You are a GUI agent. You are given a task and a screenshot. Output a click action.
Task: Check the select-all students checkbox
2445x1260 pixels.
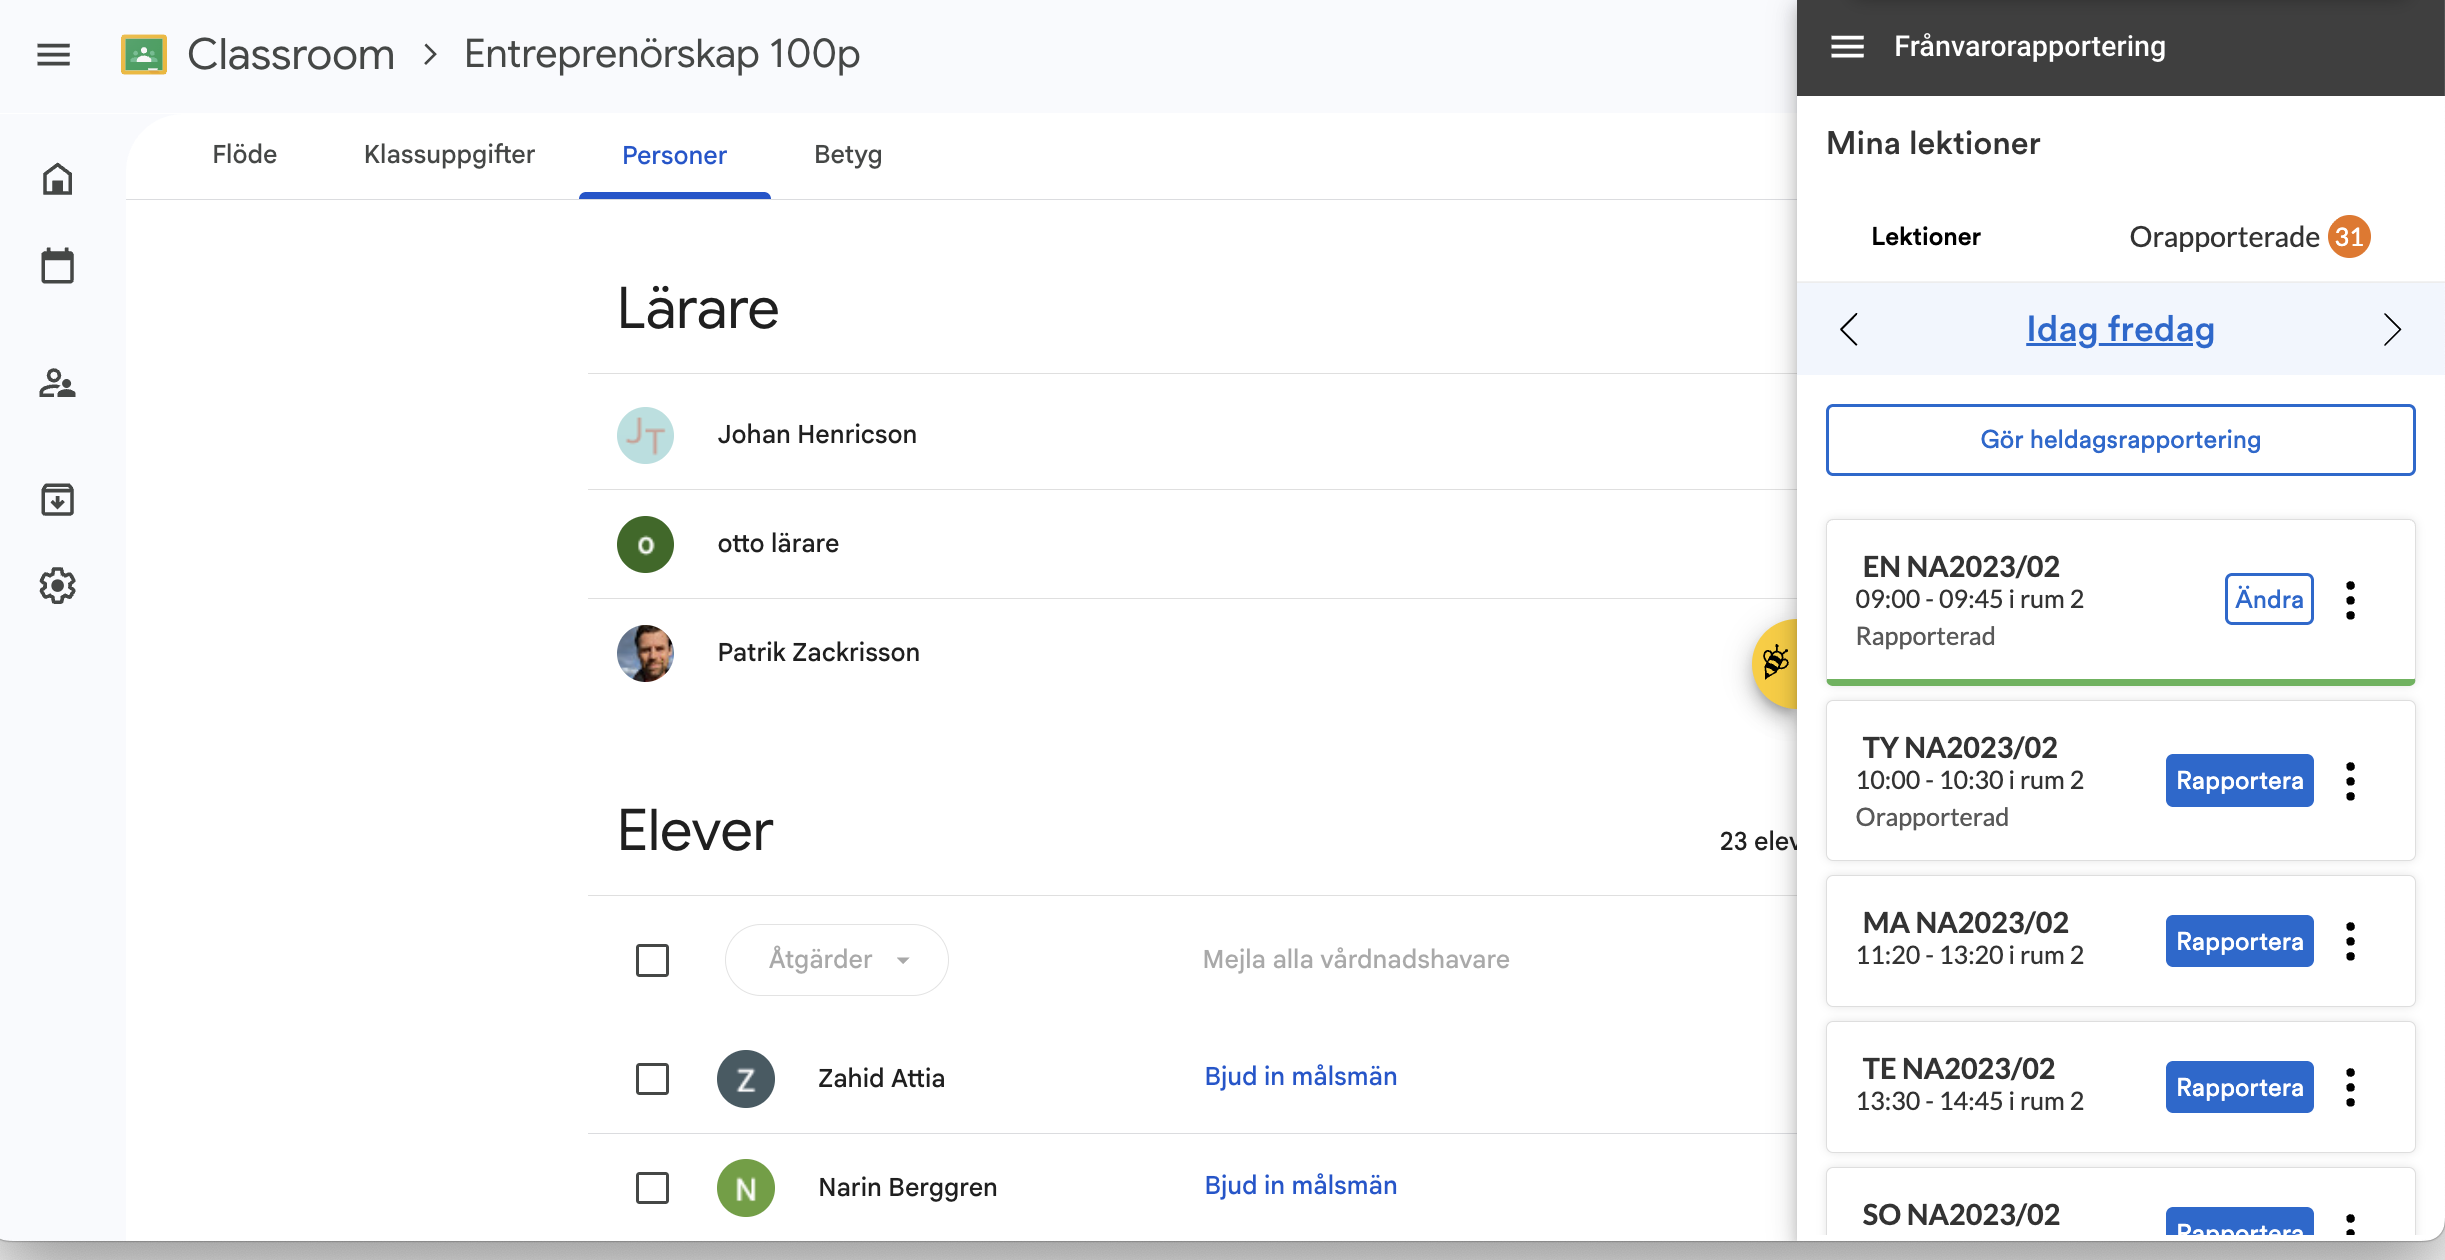click(x=652, y=960)
